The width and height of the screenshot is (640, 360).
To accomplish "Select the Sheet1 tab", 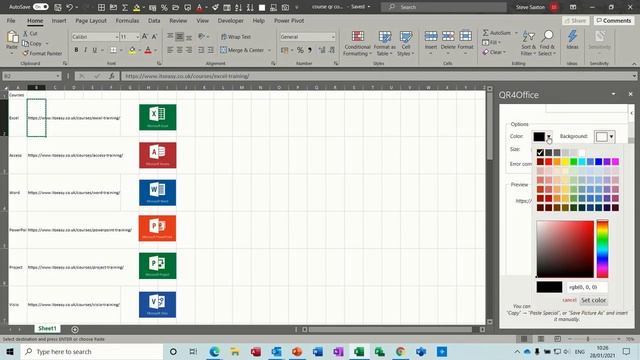I will click(47, 329).
